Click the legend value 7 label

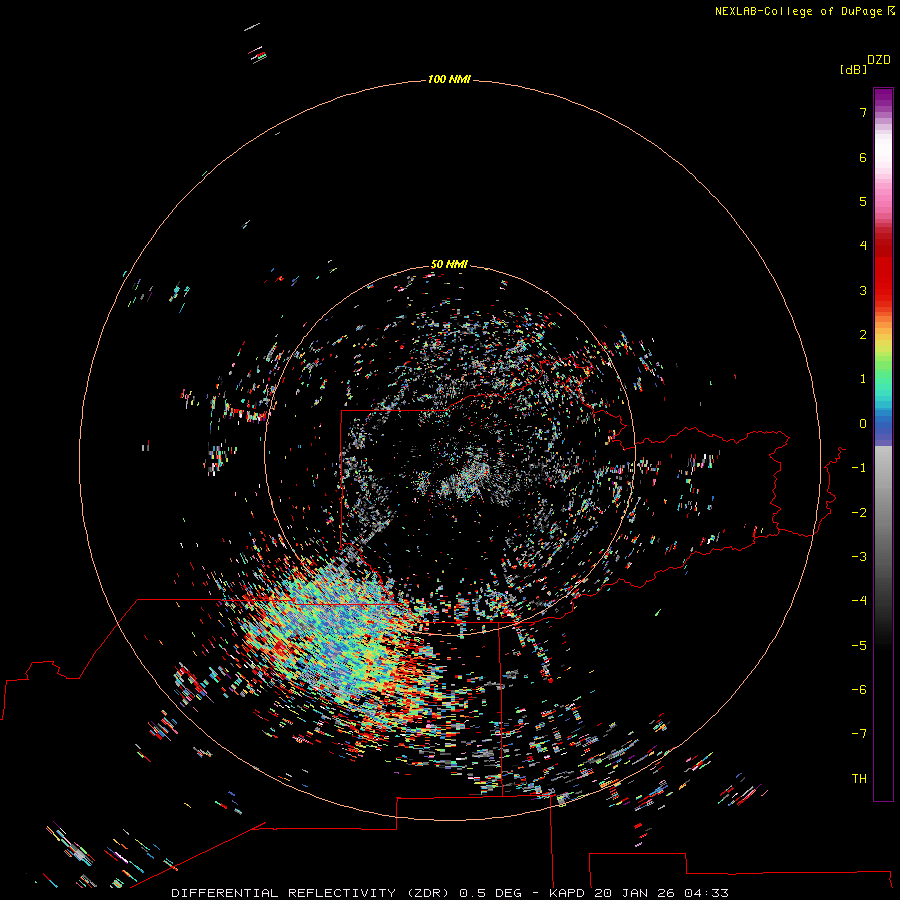click(x=863, y=112)
